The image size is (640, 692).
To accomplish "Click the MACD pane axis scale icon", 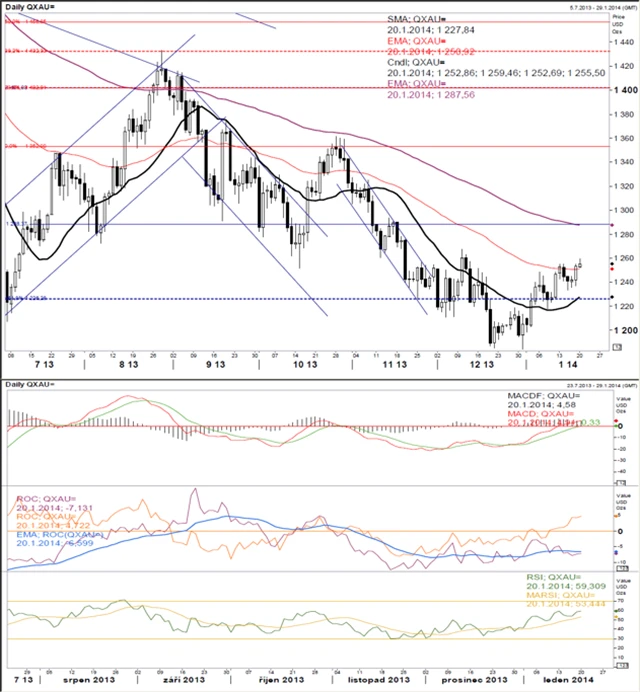I will tap(621, 483).
